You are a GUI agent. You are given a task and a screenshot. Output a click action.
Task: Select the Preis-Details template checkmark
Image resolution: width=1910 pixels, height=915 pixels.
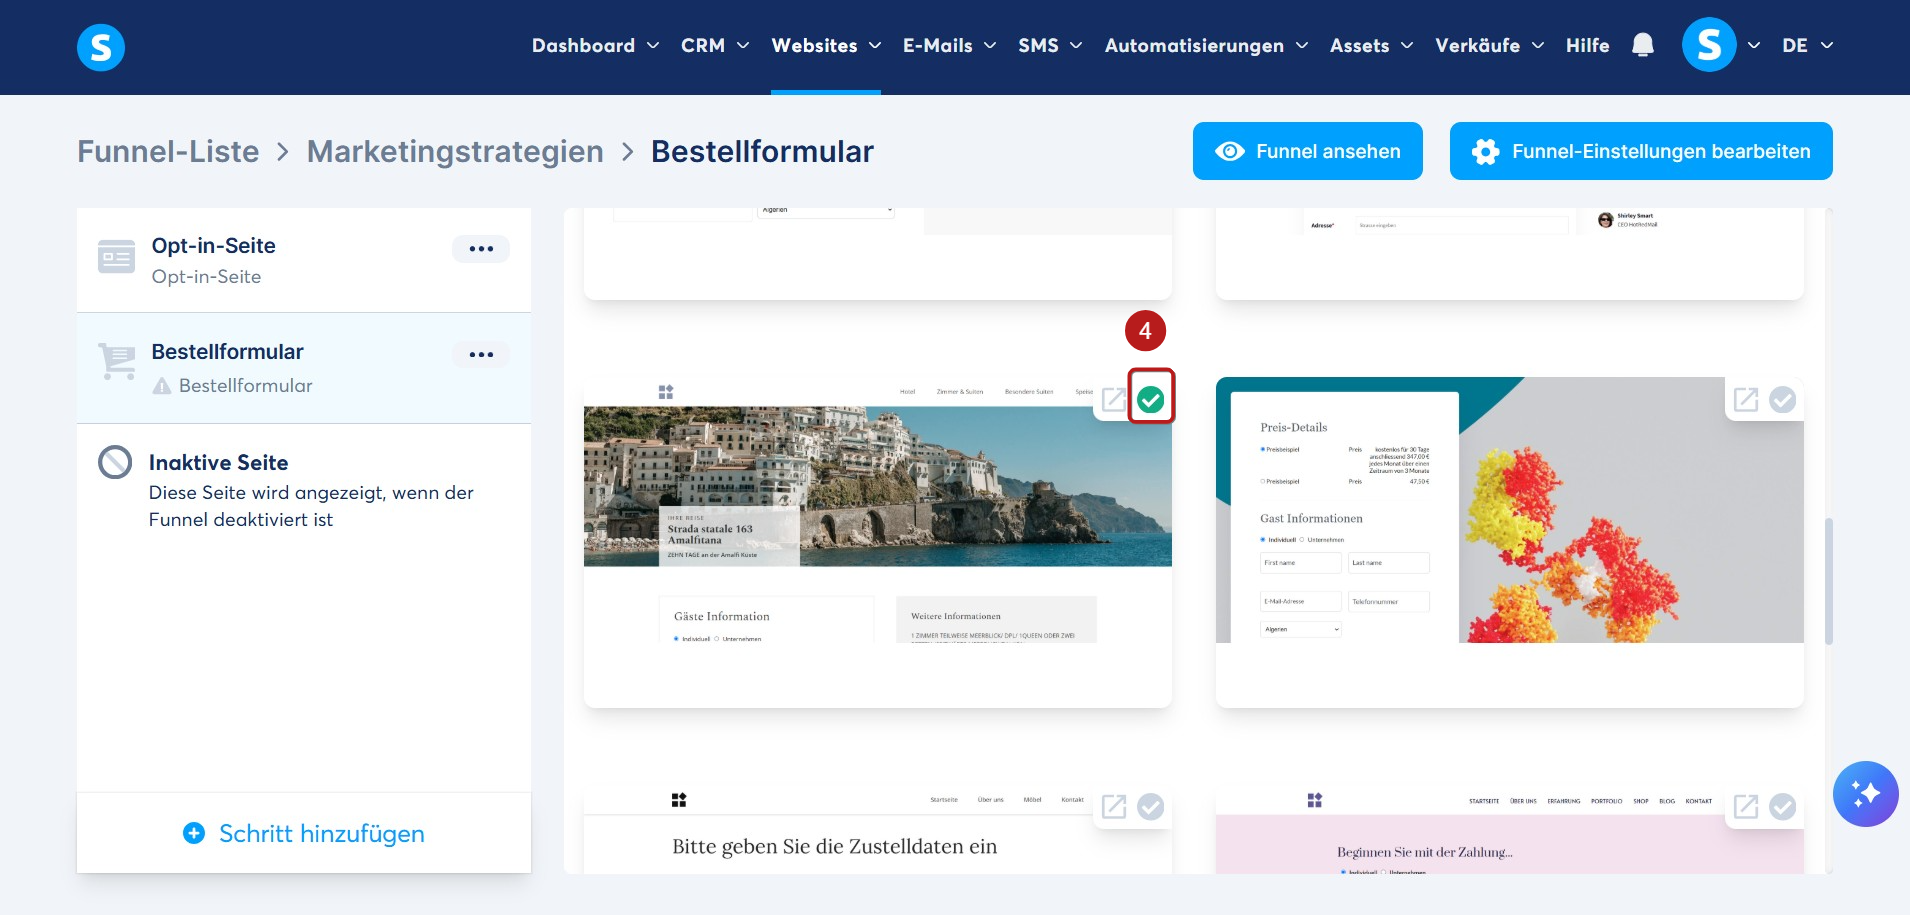(x=1783, y=400)
